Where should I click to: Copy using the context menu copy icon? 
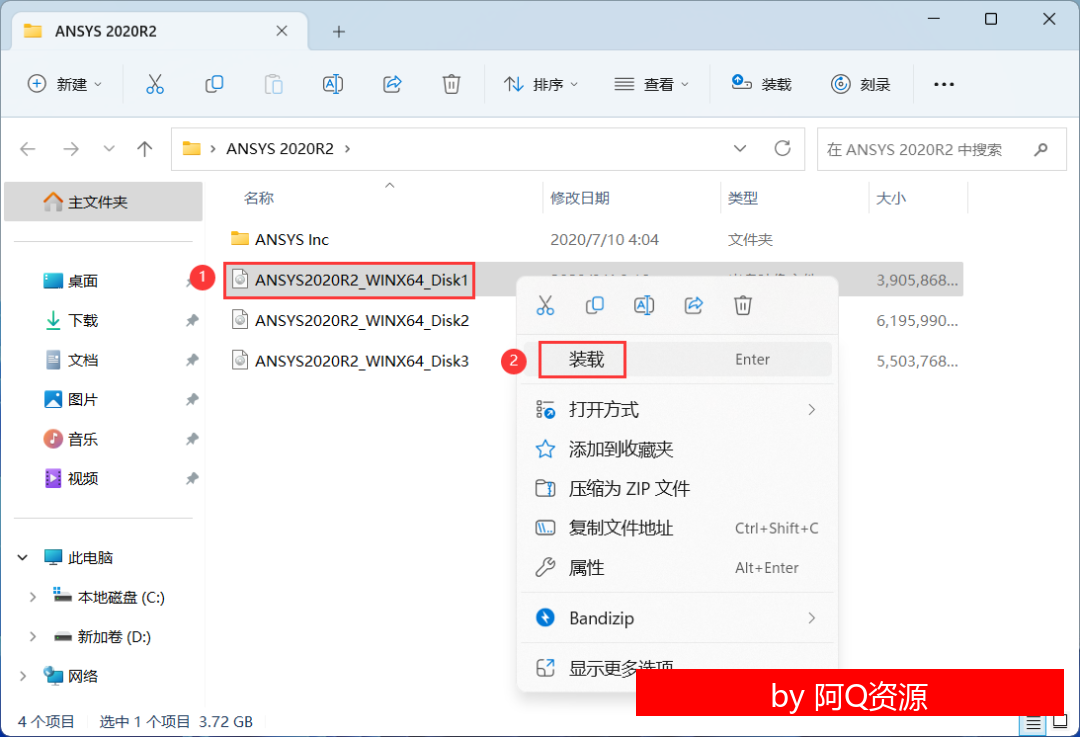(x=594, y=305)
